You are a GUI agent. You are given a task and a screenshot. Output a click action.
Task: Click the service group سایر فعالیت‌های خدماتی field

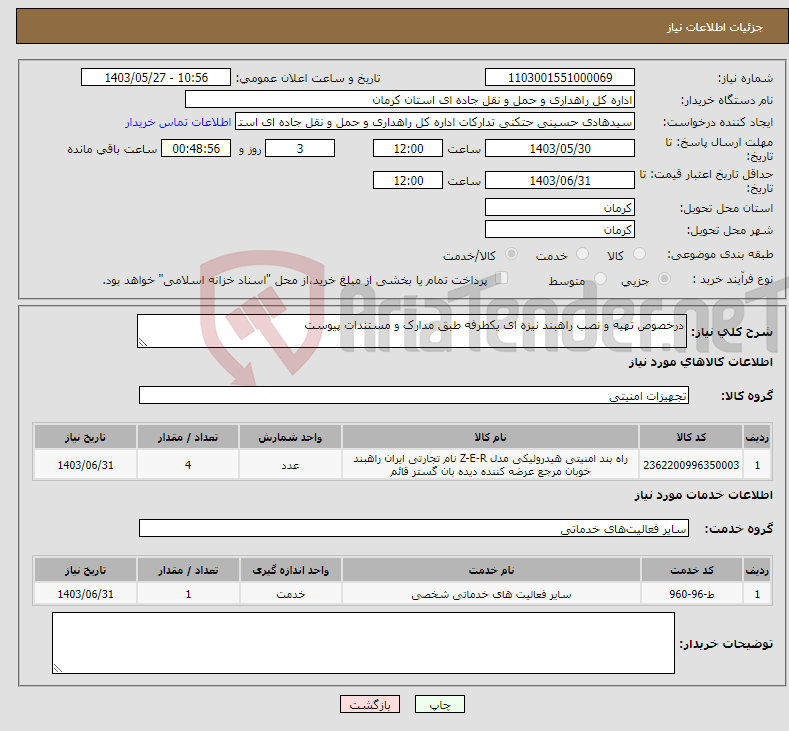click(414, 528)
